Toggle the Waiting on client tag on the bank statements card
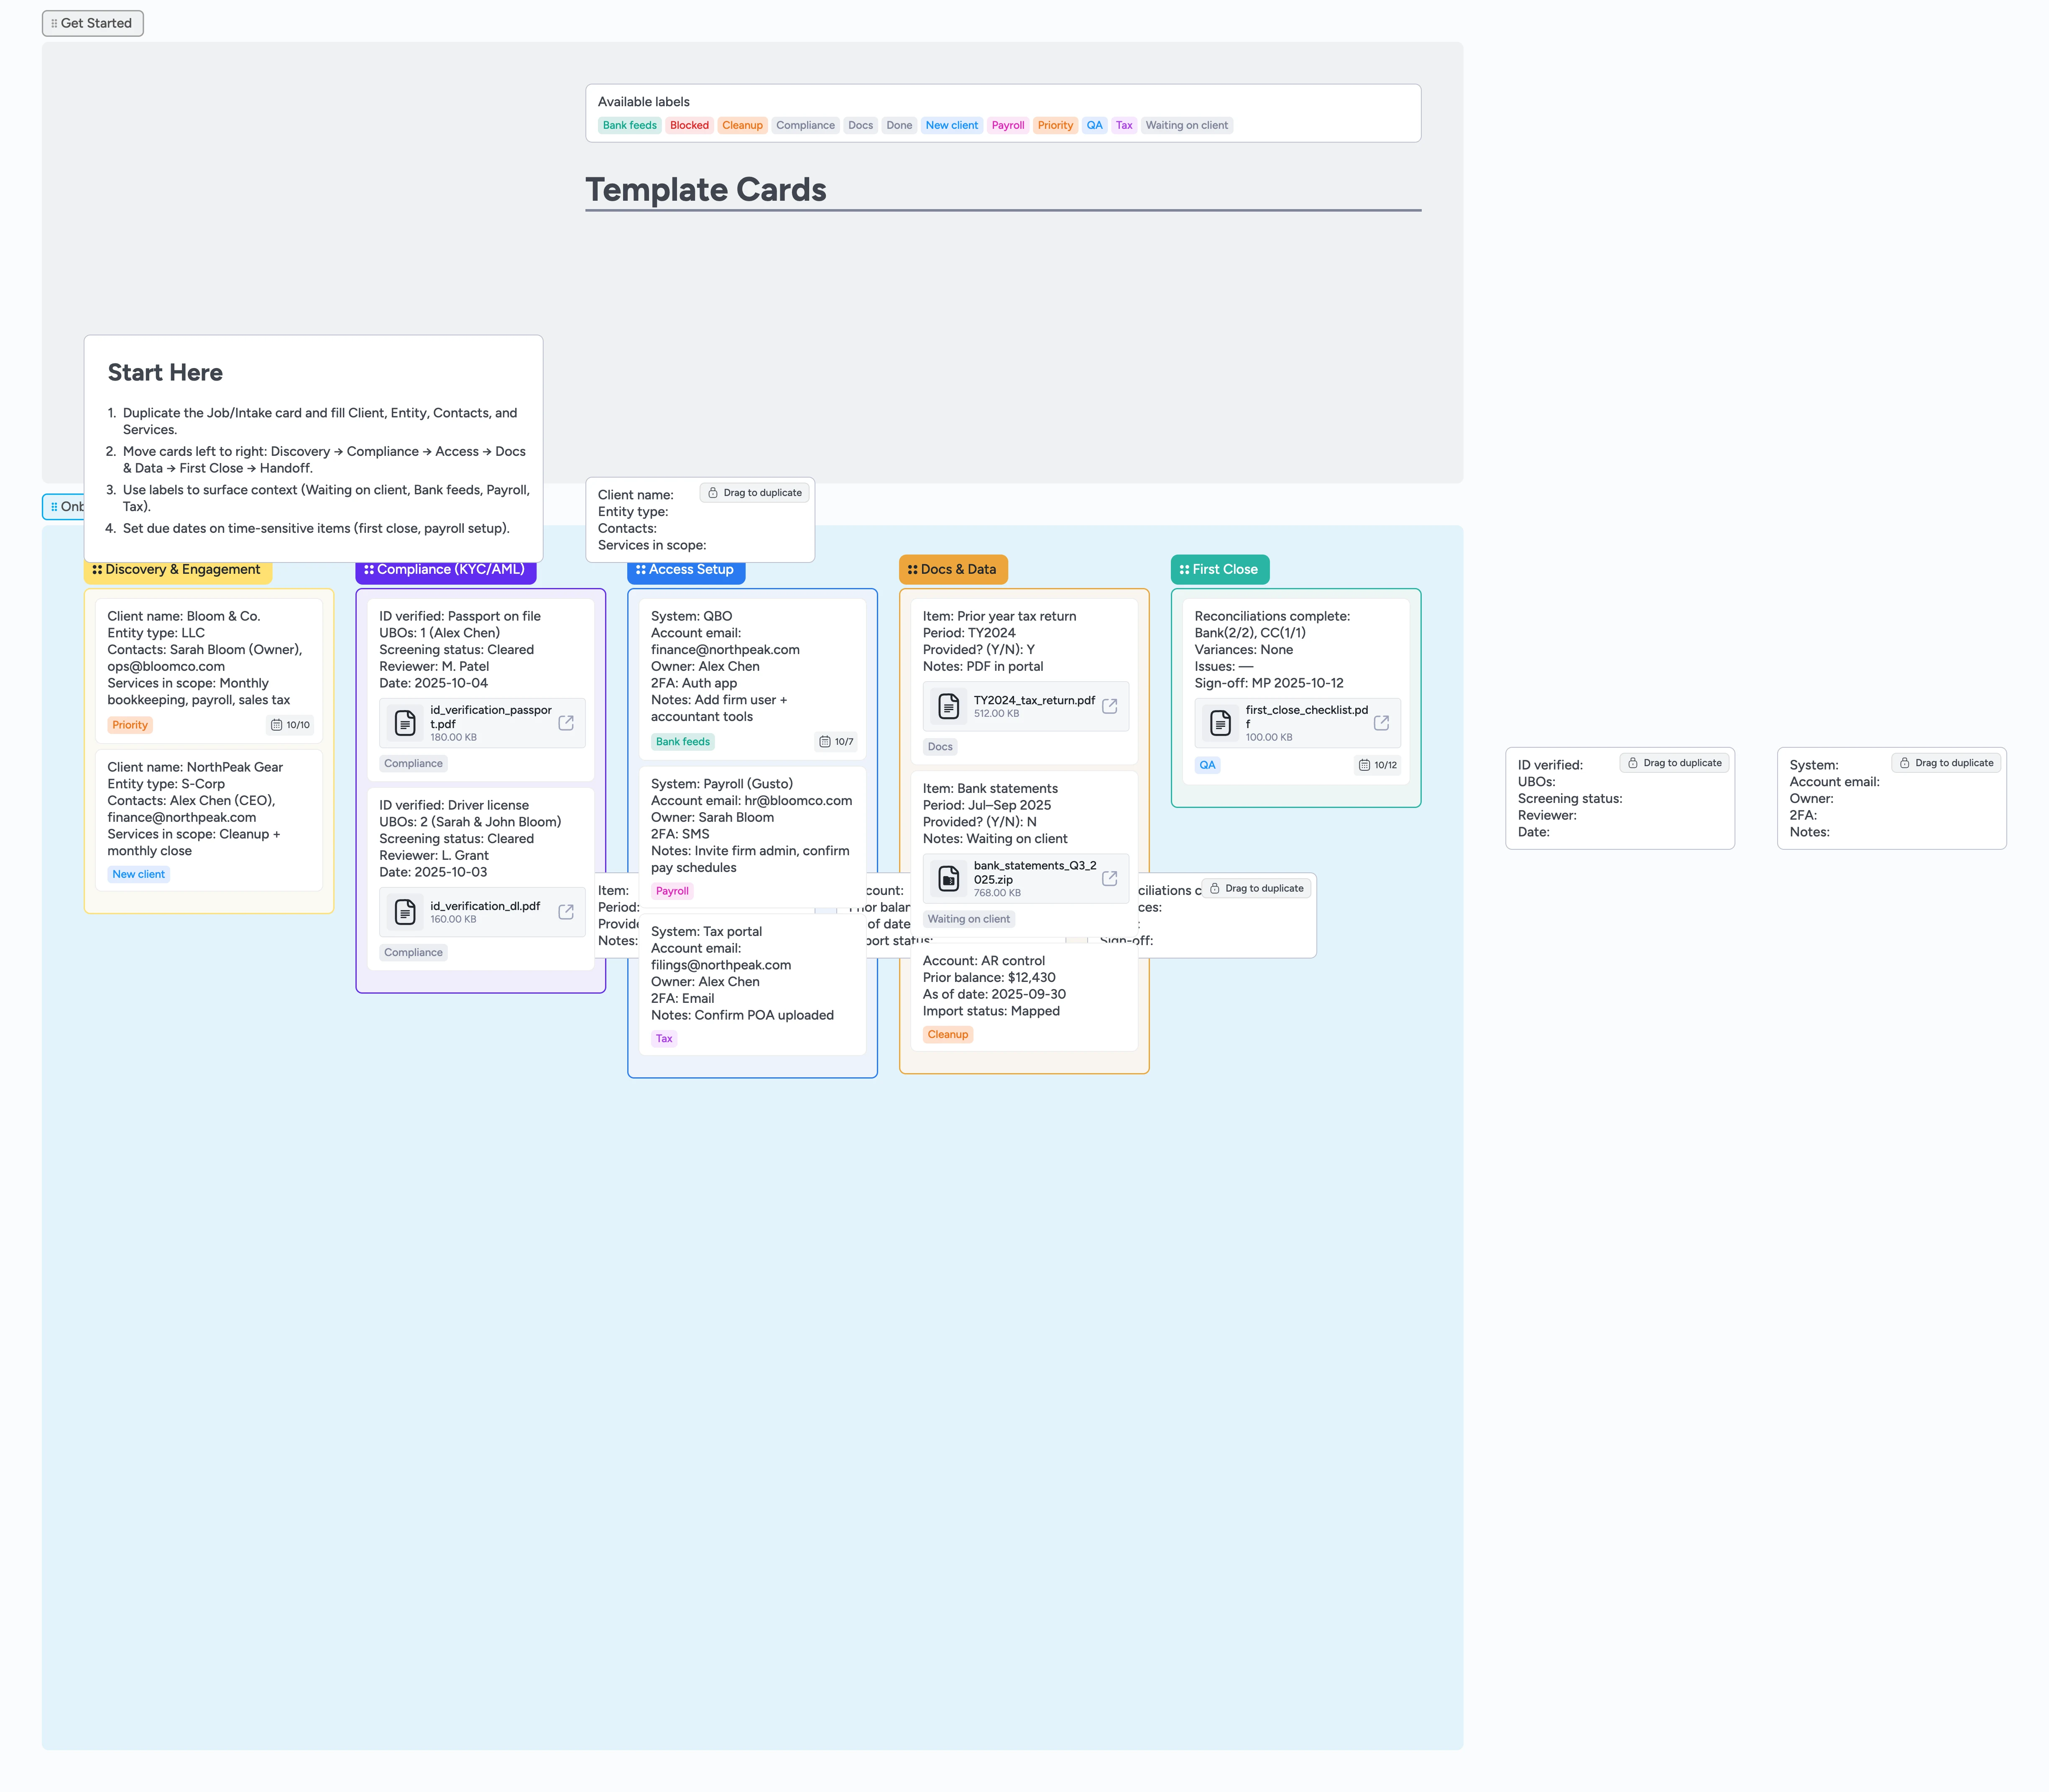Image resolution: width=2049 pixels, height=1792 pixels. [x=968, y=918]
